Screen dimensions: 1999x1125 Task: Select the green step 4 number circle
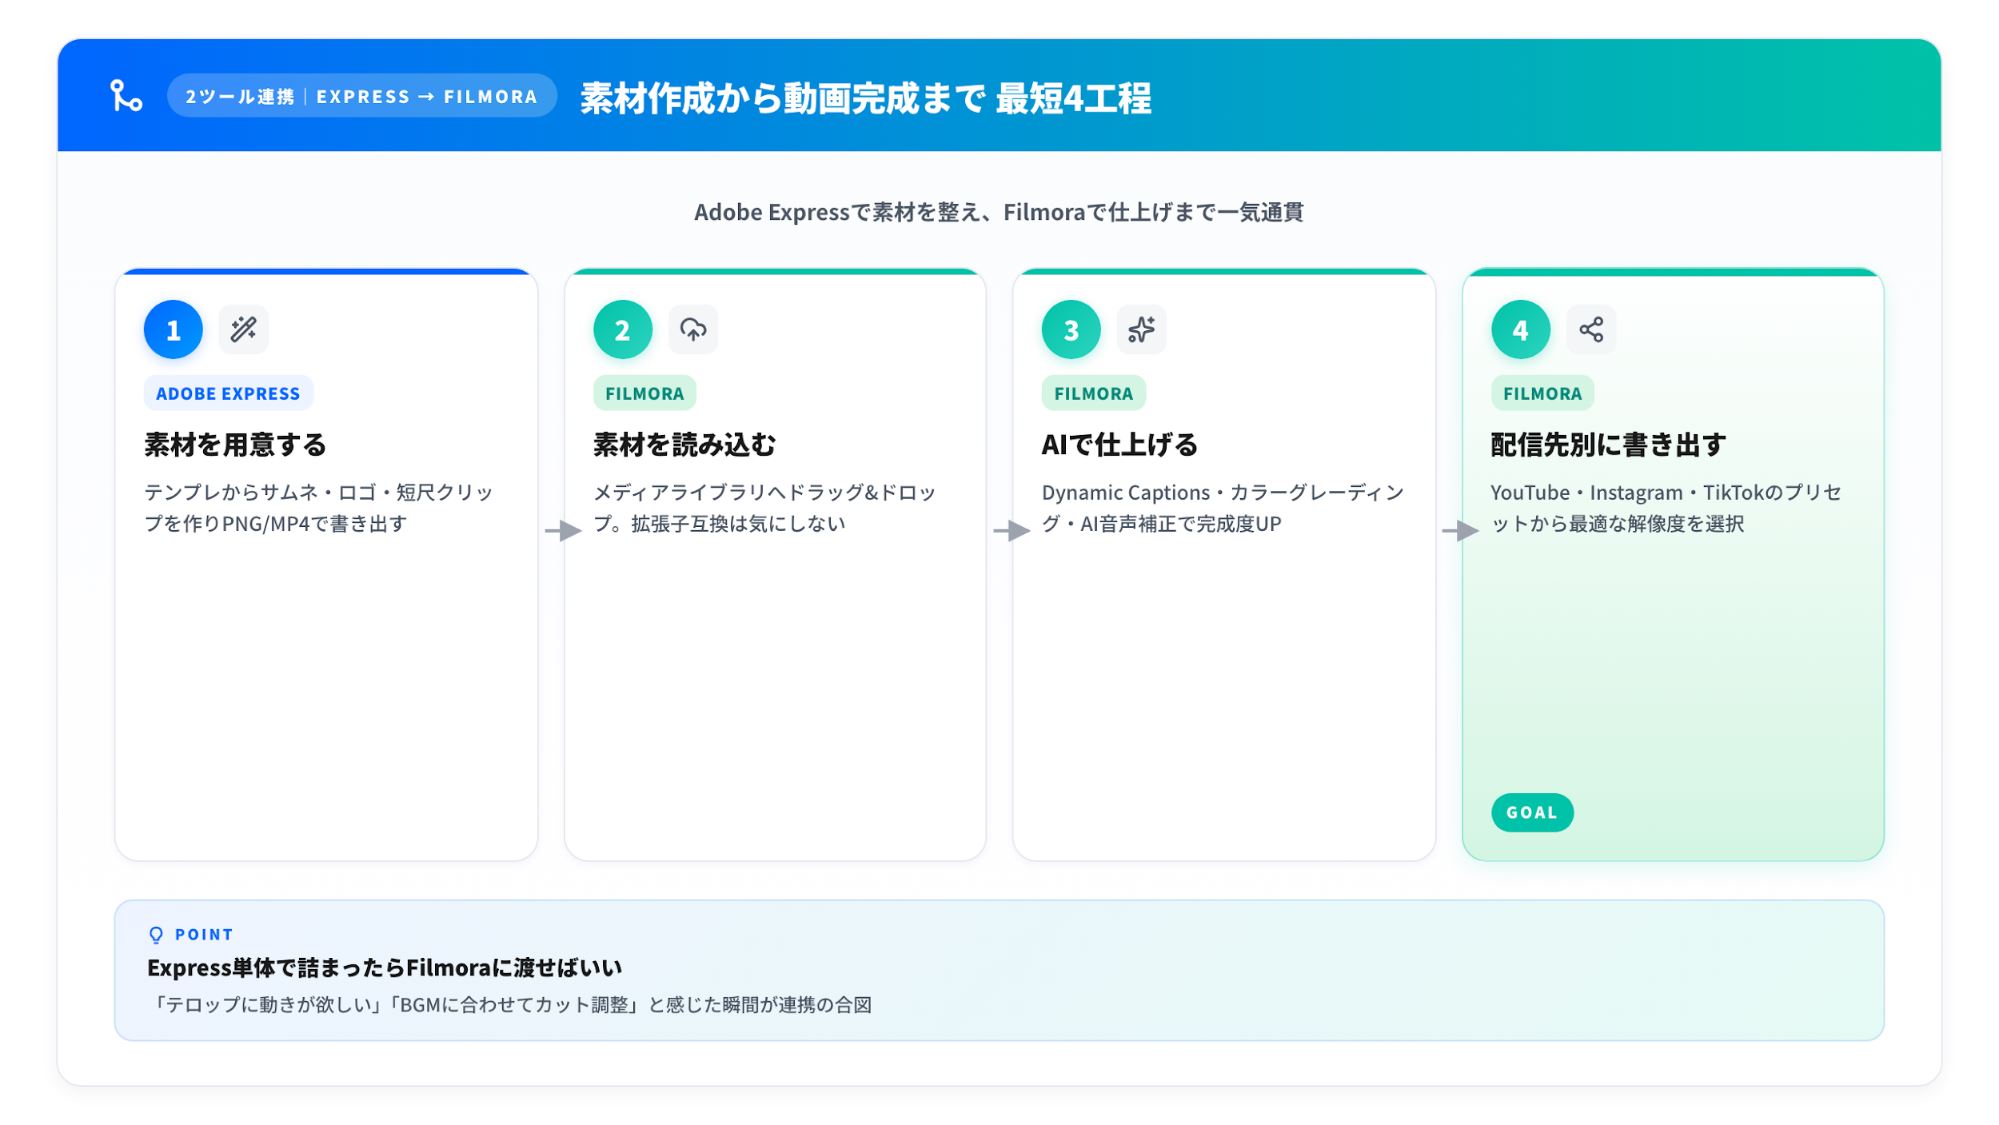(x=1520, y=329)
